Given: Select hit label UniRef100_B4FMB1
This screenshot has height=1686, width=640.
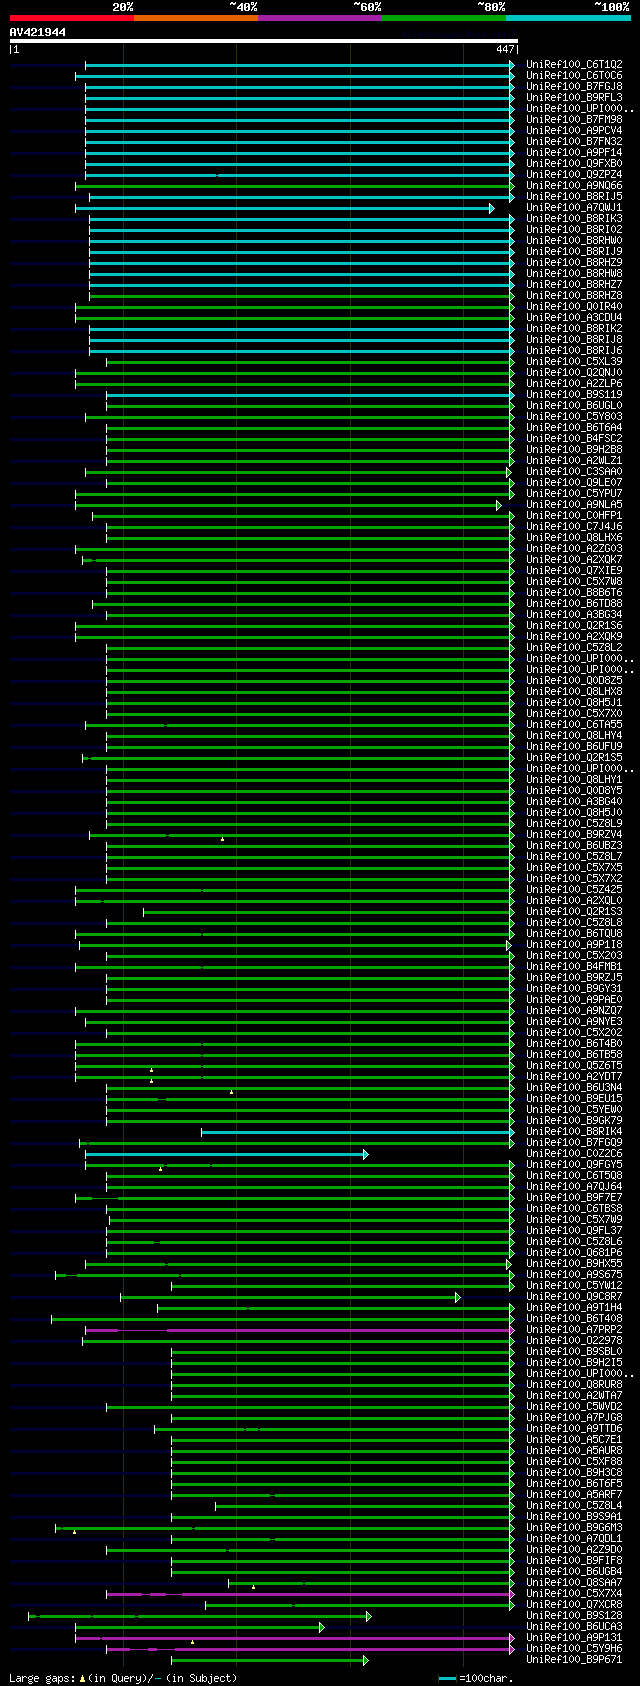Looking at the screenshot, I should point(574,966).
